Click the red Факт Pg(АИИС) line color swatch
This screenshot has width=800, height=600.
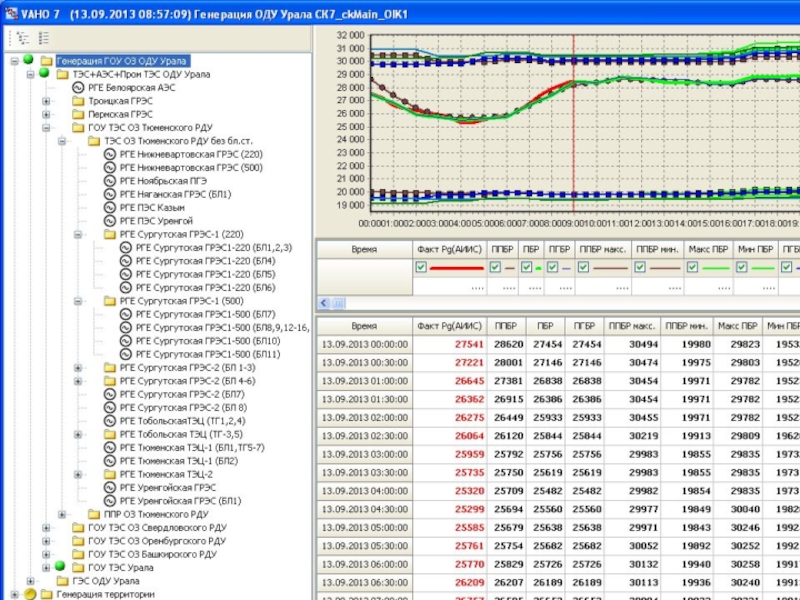tap(455, 268)
